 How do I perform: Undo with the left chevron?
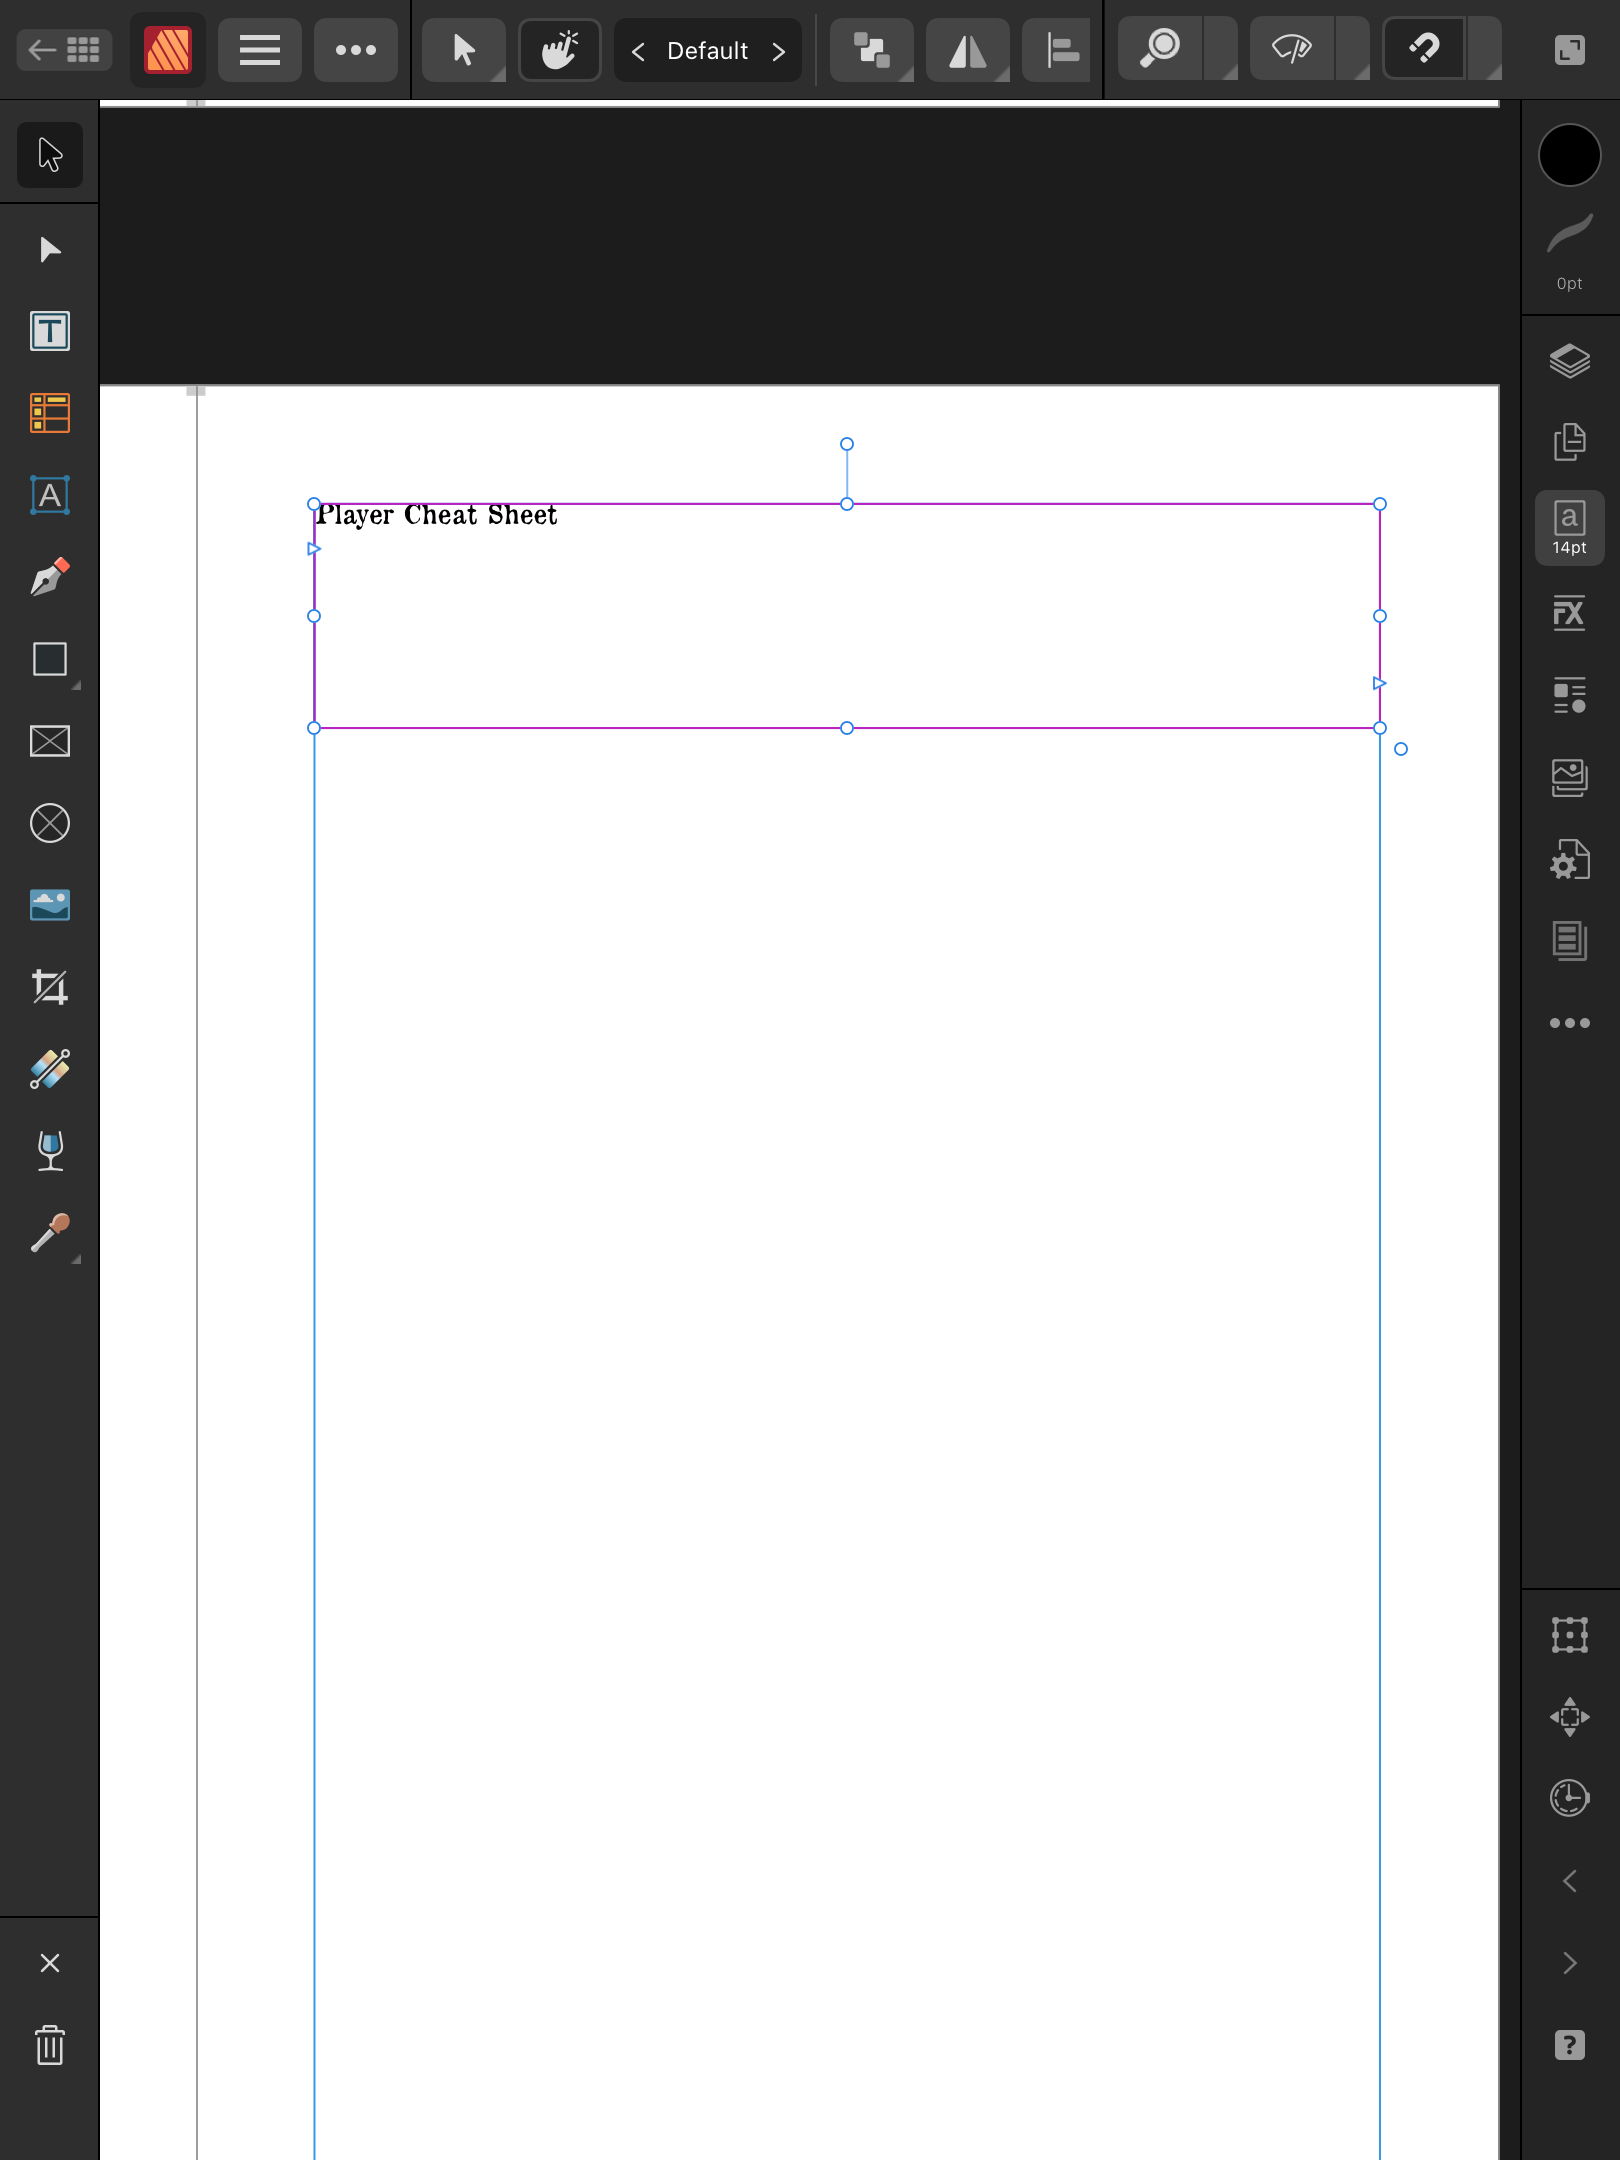coord(1570,1881)
